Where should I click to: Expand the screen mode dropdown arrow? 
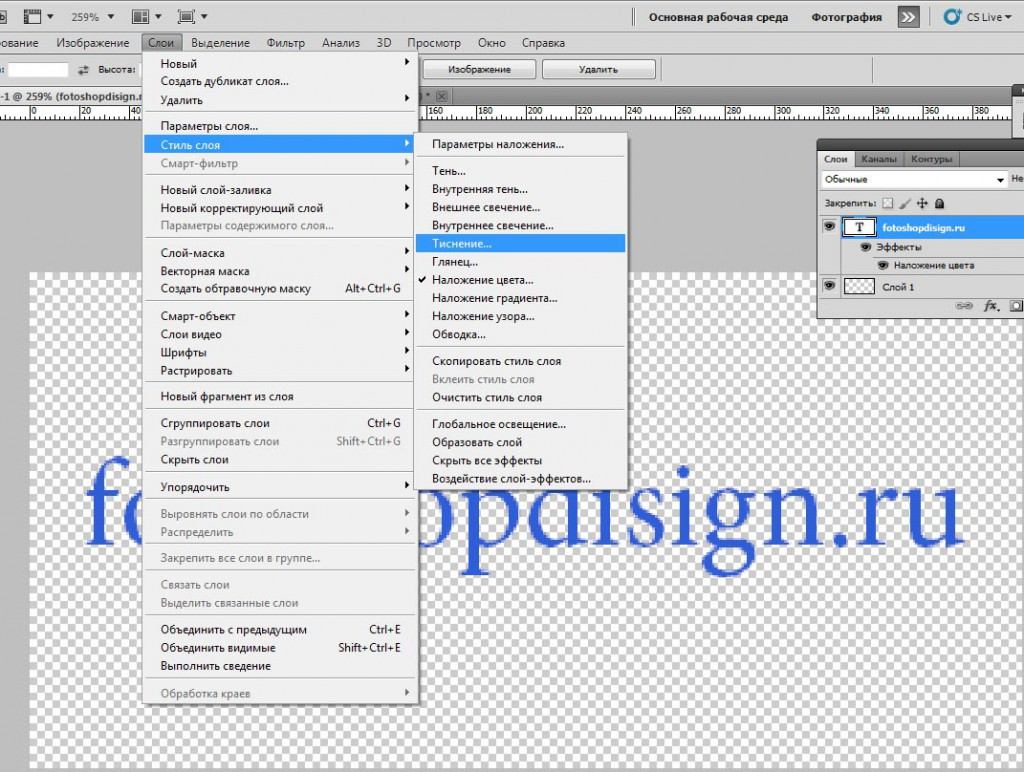click(x=204, y=16)
